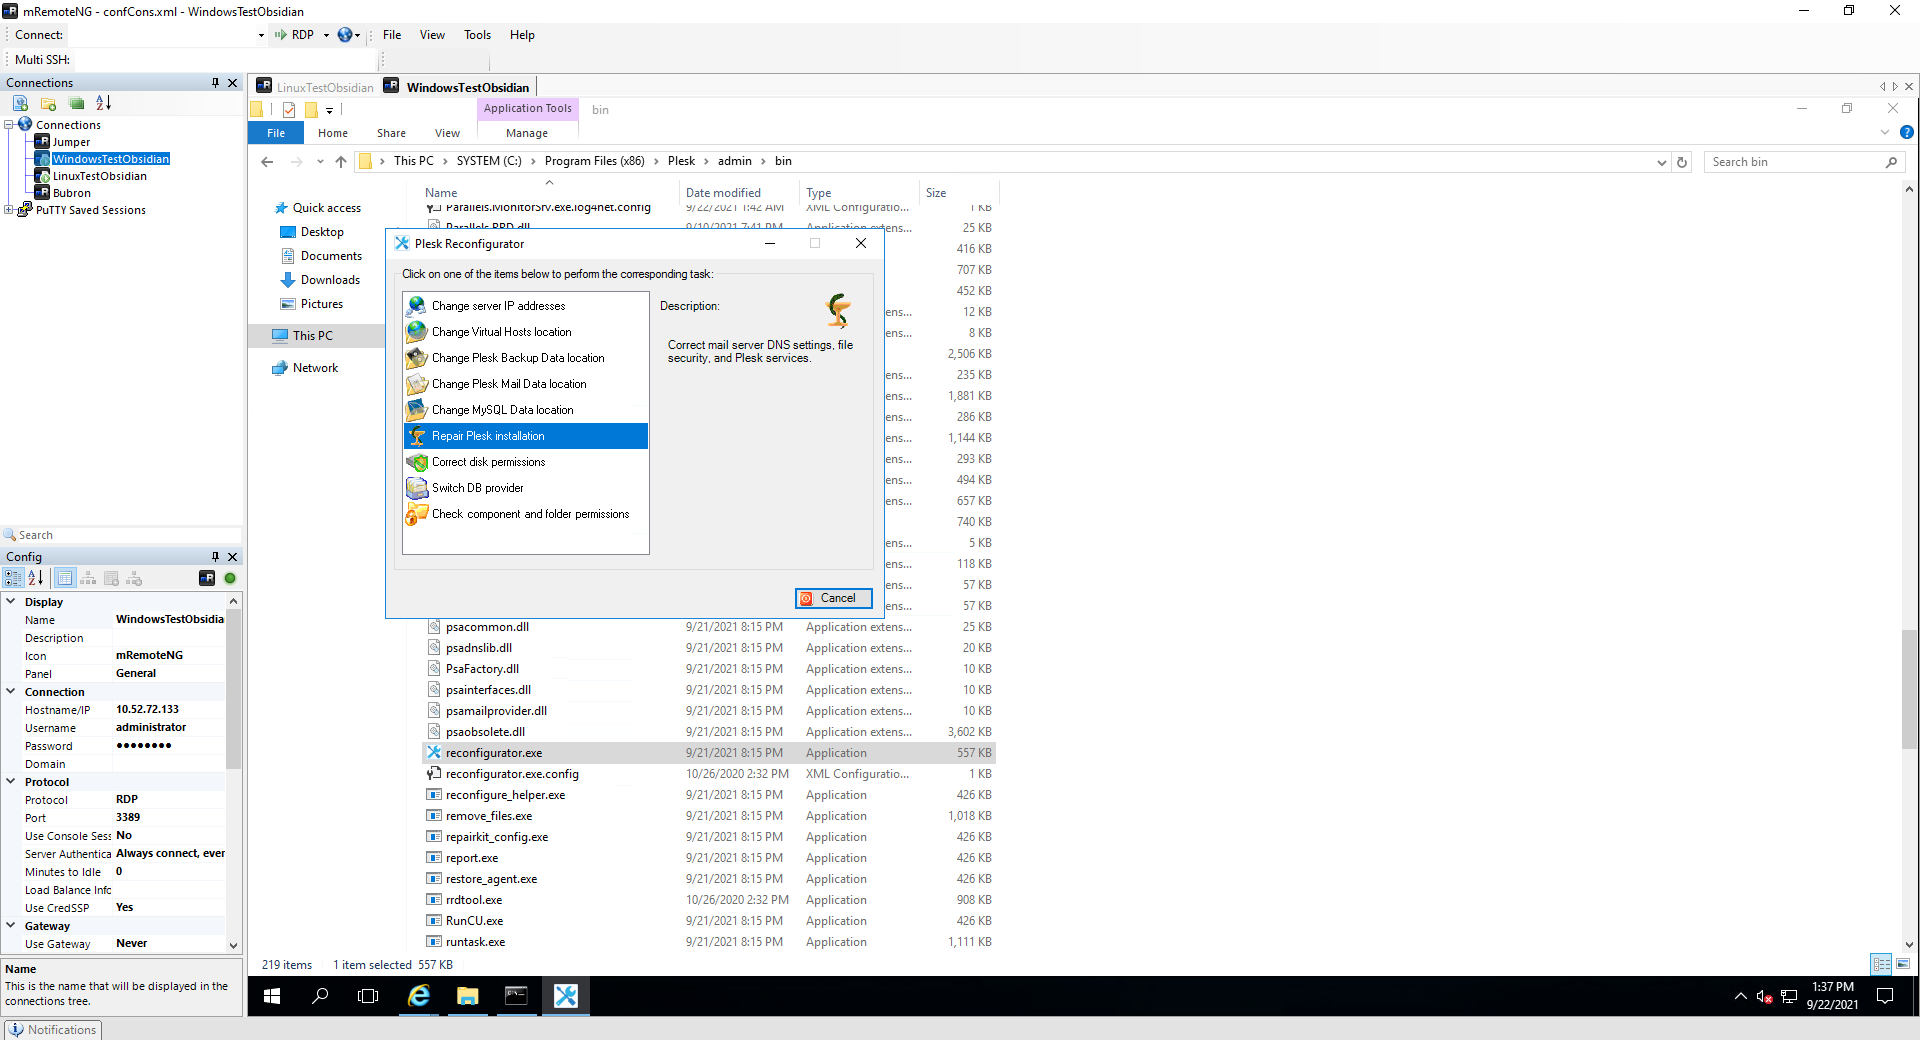Select the Bubron connection in tree
Viewport: 1920px width, 1040px height.
[72, 193]
